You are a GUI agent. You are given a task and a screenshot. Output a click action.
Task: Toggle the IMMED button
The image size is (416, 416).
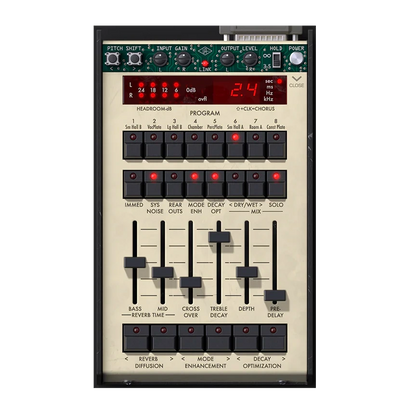coord(133,184)
